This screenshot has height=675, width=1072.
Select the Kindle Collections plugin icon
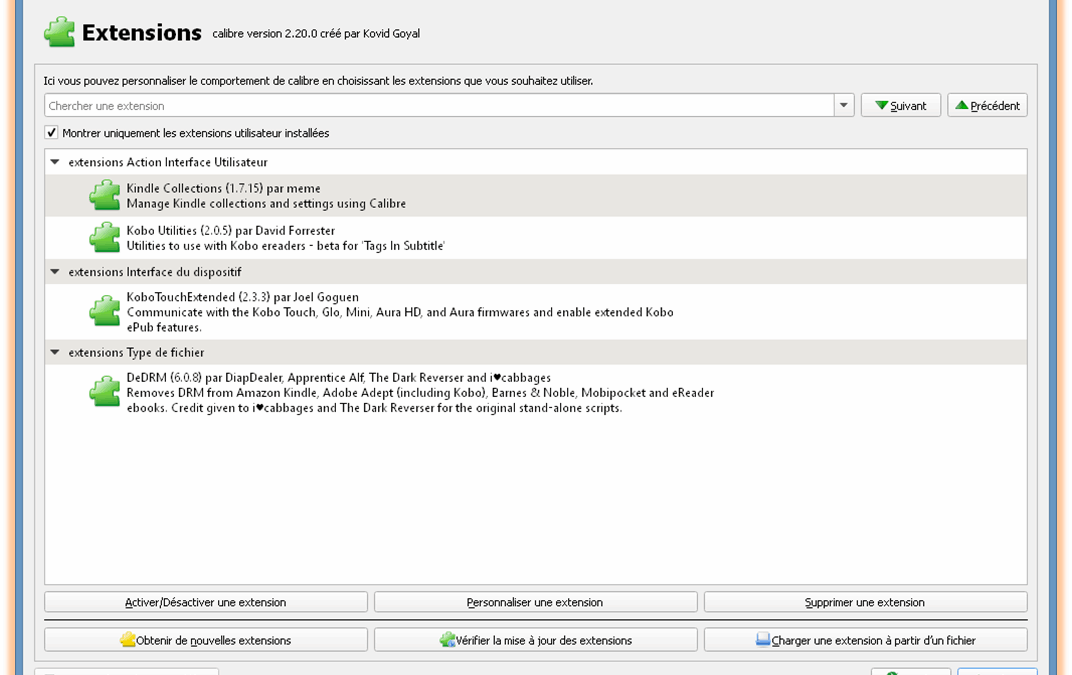[105, 196]
